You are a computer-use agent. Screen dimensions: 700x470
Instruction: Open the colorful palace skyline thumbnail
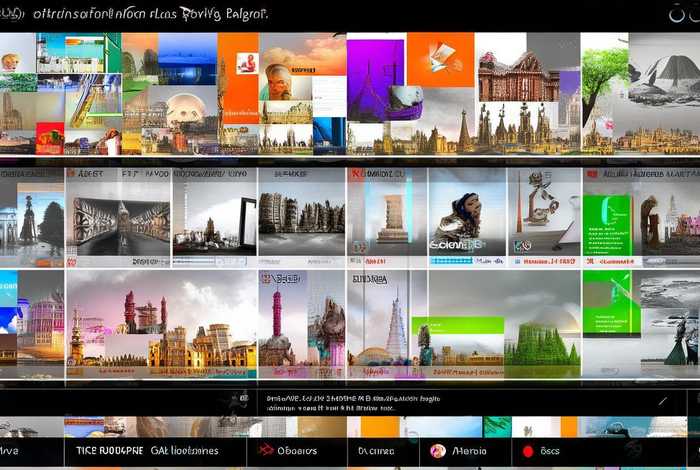coord(160,330)
